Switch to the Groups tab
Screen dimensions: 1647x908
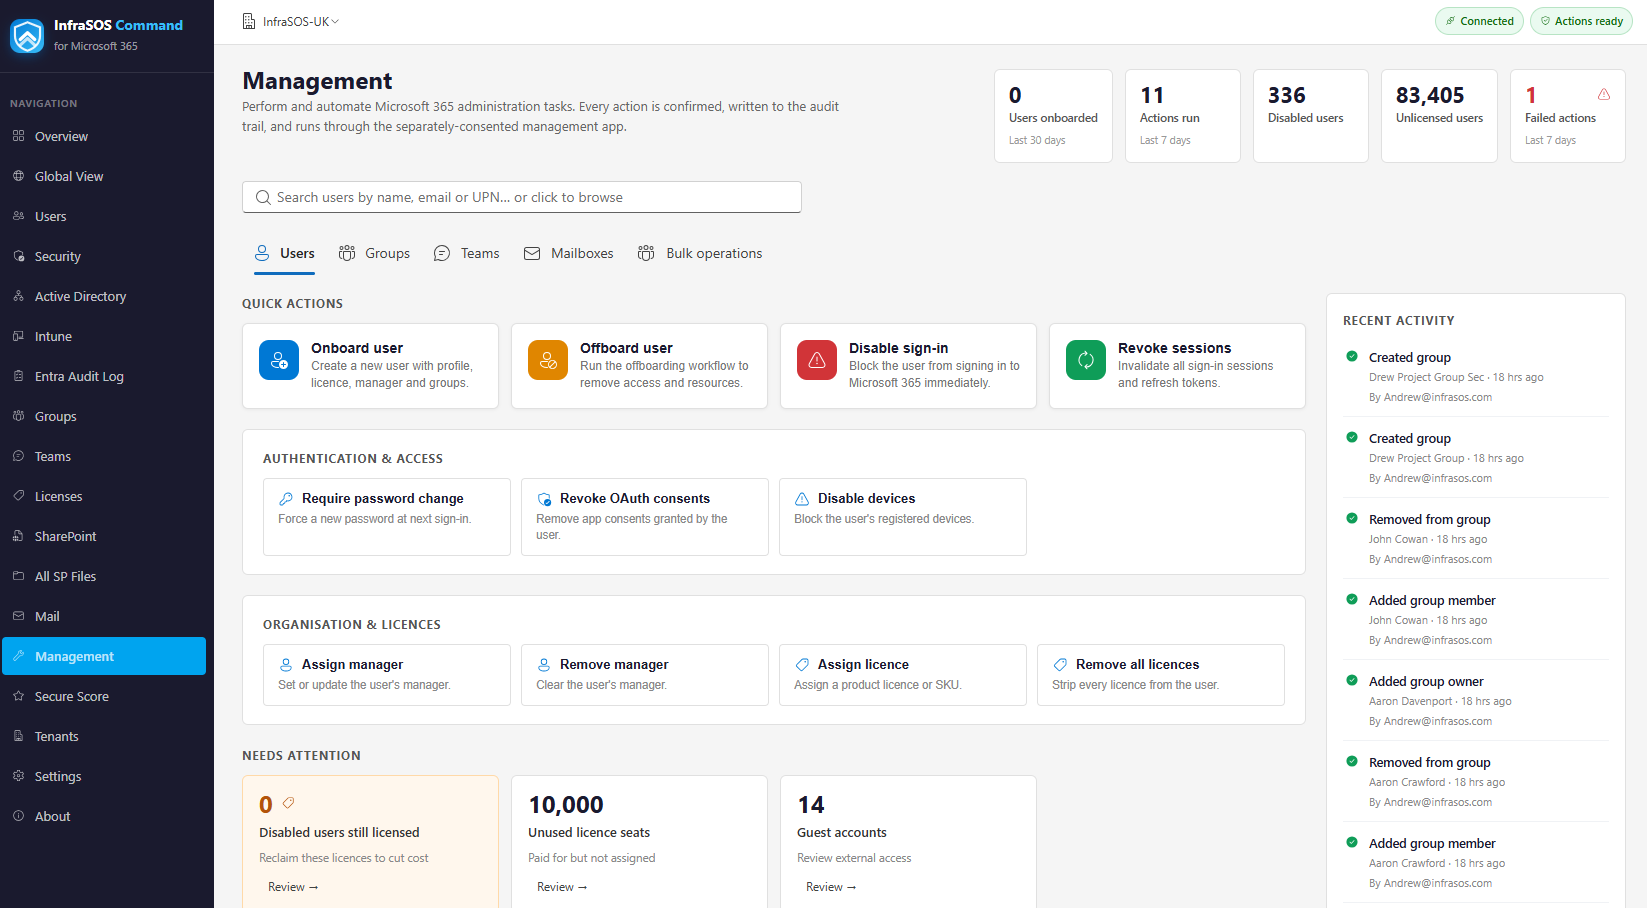point(374,253)
